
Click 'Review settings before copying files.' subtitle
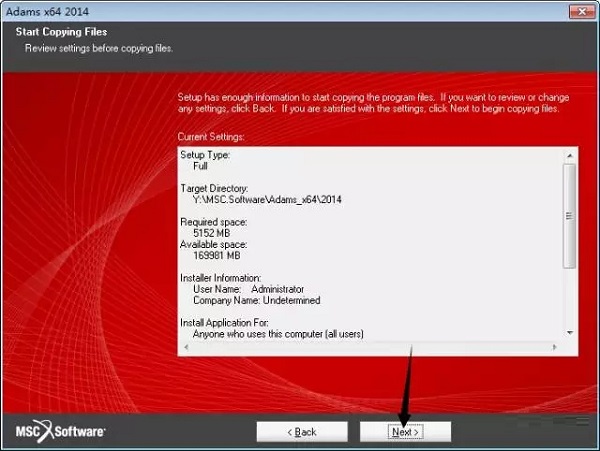99,48
